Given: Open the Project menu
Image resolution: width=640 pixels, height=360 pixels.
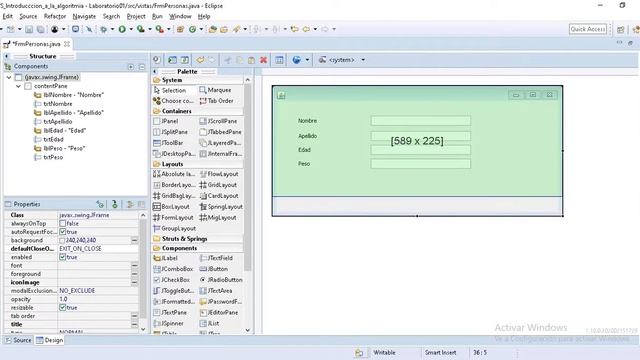Looking at the screenshot, I should [x=136, y=16].
